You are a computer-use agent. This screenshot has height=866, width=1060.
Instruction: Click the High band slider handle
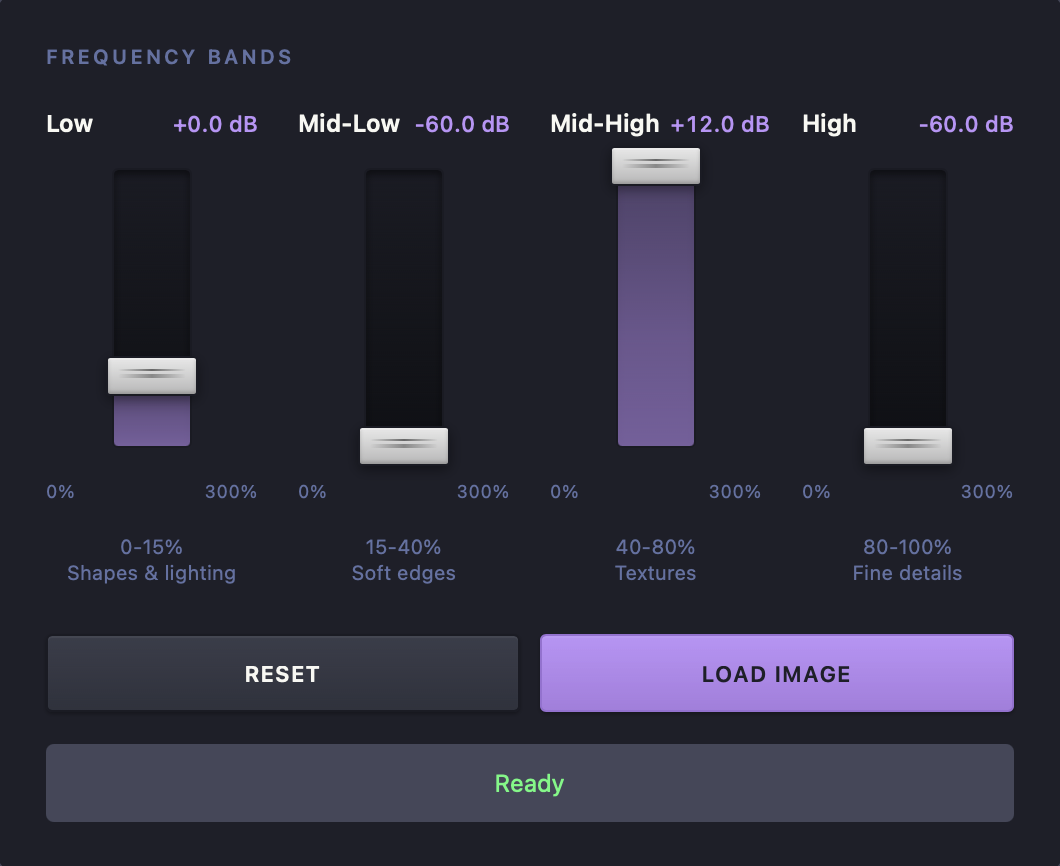[908, 446]
